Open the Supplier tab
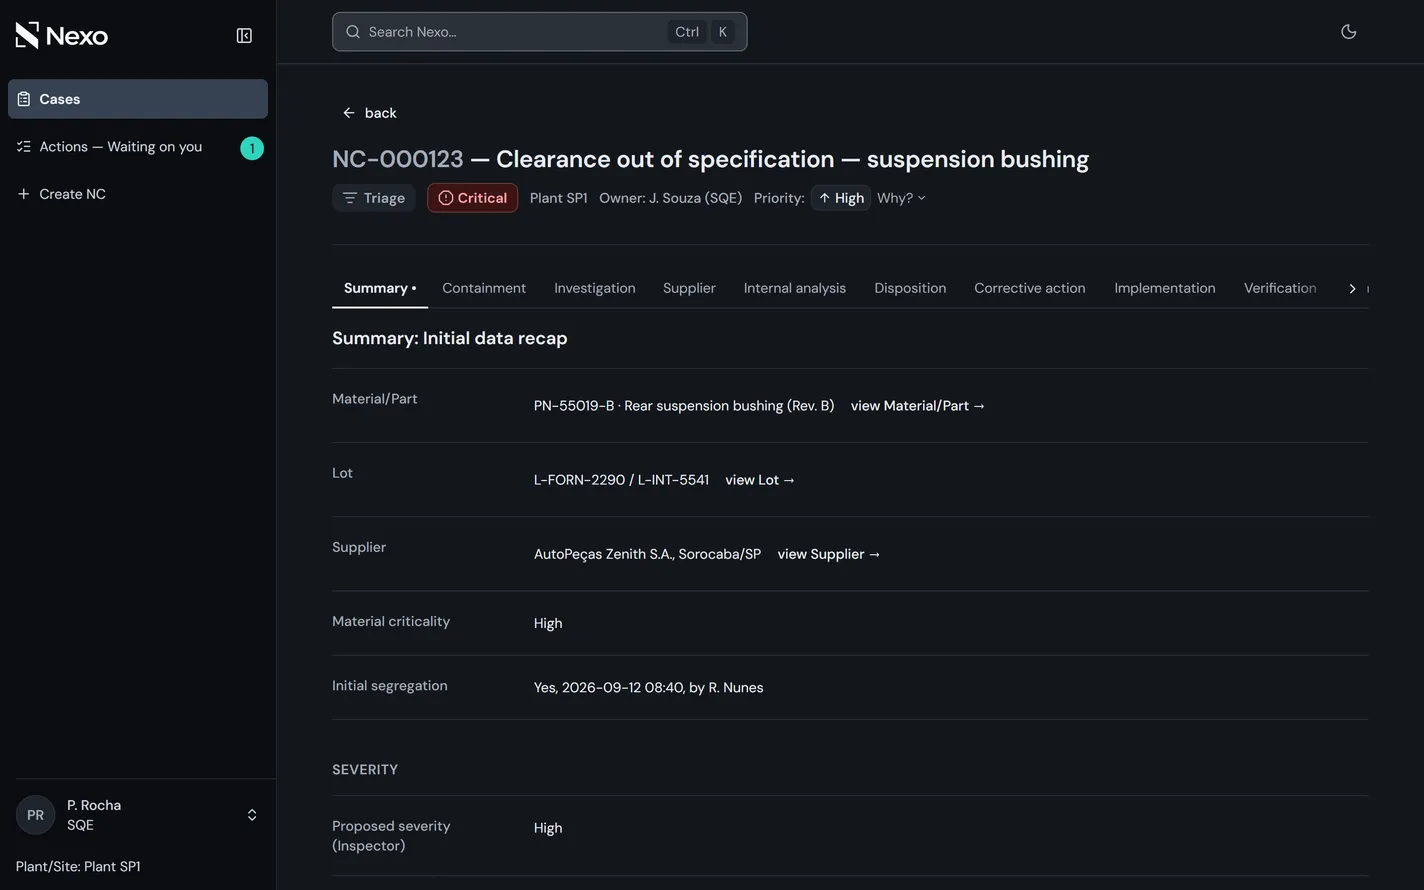Screen dimensions: 1424x890 coord(689,288)
